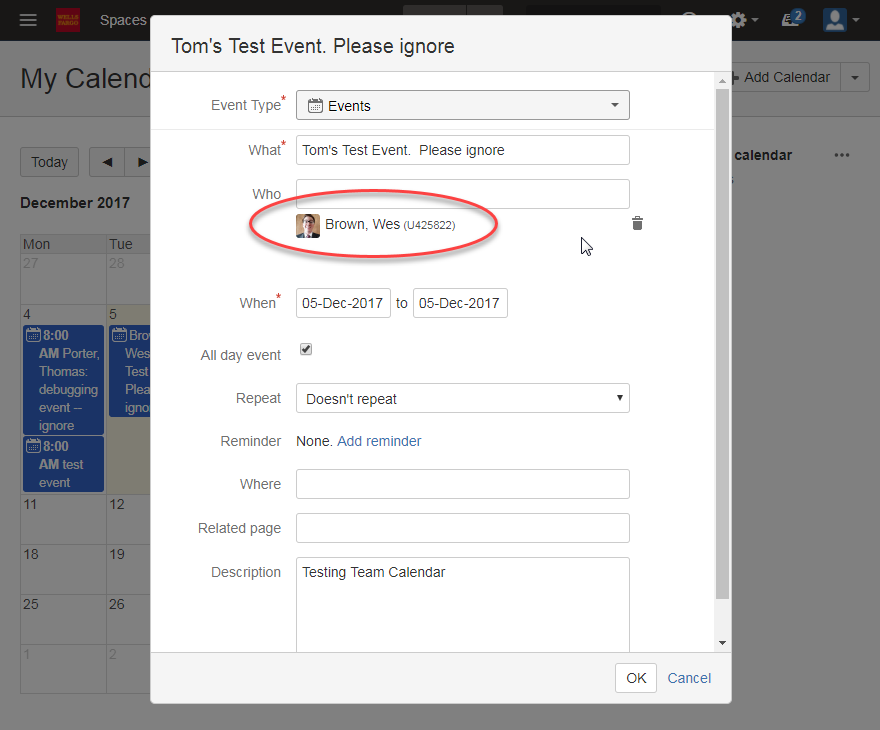Uncheck the All day event checkbox
880x730 pixels.
[x=306, y=349]
